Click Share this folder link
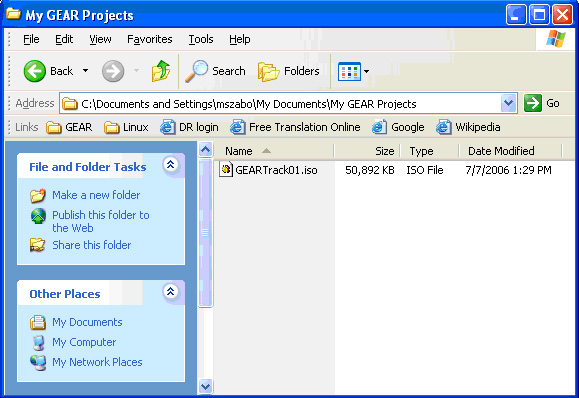This screenshot has width=579, height=398. pyautogui.click(x=92, y=245)
